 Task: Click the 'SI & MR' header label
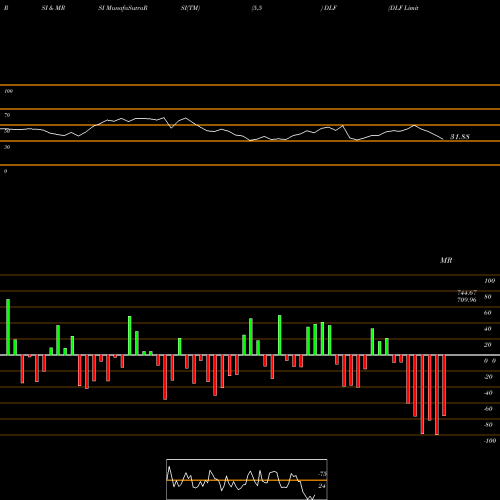(53, 8)
